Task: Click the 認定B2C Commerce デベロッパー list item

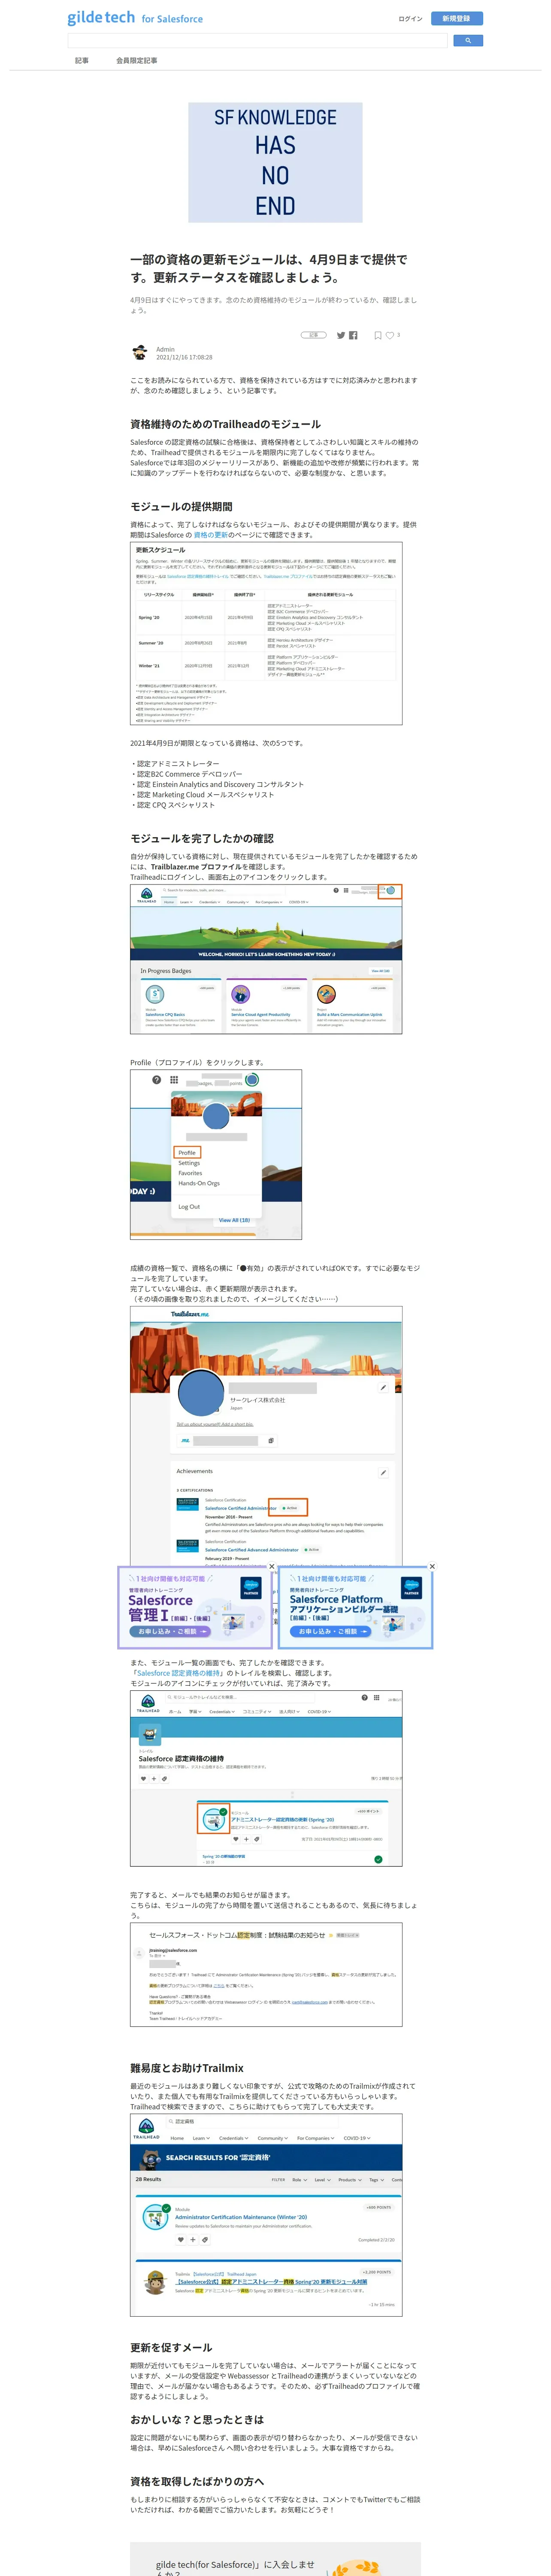Action: 186,774
